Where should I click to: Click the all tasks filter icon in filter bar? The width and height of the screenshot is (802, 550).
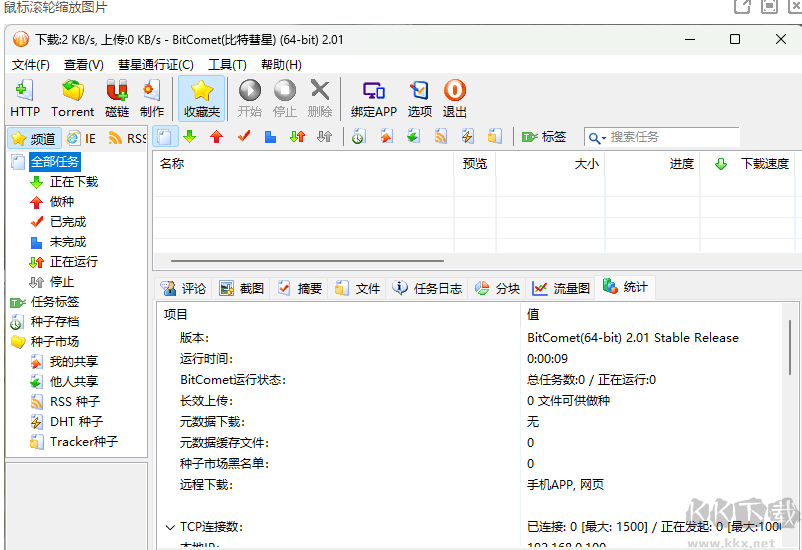(x=165, y=137)
